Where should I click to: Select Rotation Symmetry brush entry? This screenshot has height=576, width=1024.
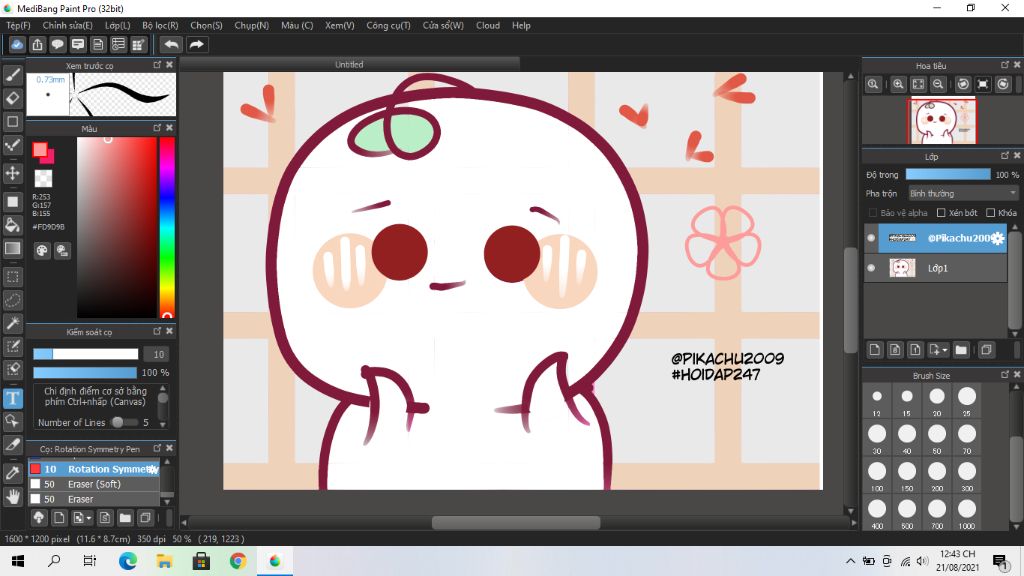94,469
